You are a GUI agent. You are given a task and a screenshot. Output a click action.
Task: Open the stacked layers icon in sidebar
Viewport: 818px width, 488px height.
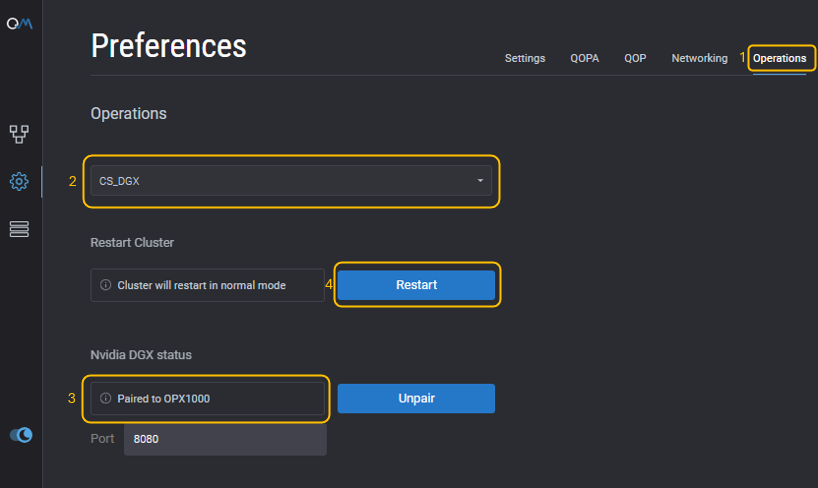click(19, 229)
